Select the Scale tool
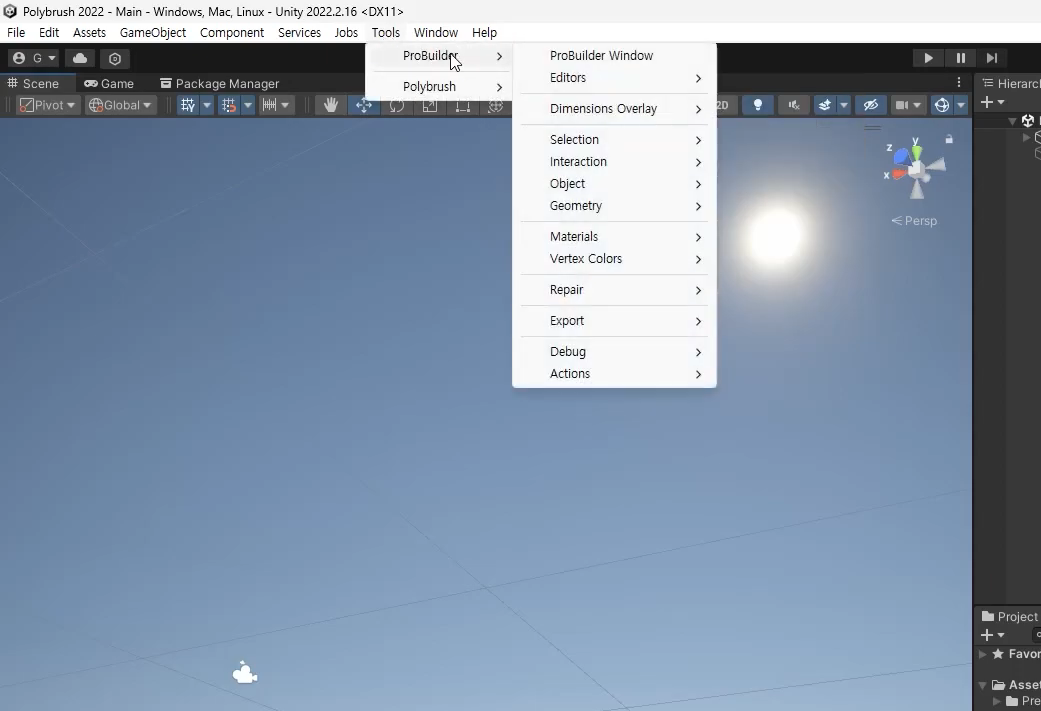The height and width of the screenshot is (711, 1041). coord(430,105)
